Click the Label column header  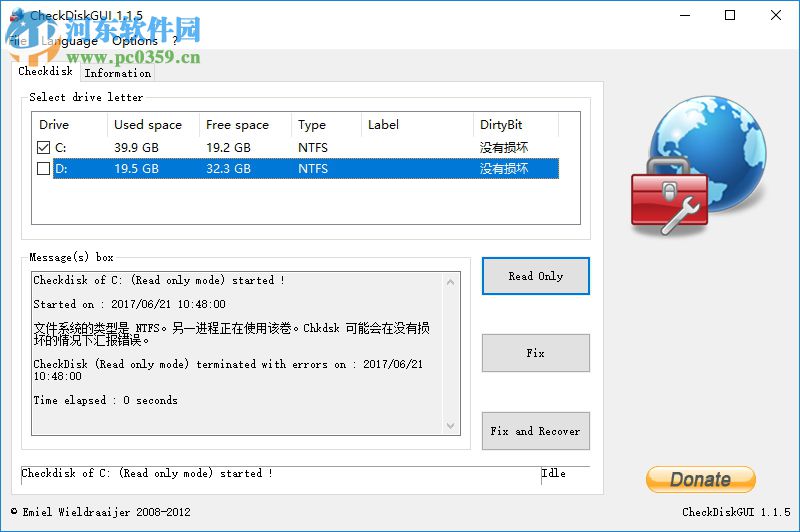tap(417, 124)
